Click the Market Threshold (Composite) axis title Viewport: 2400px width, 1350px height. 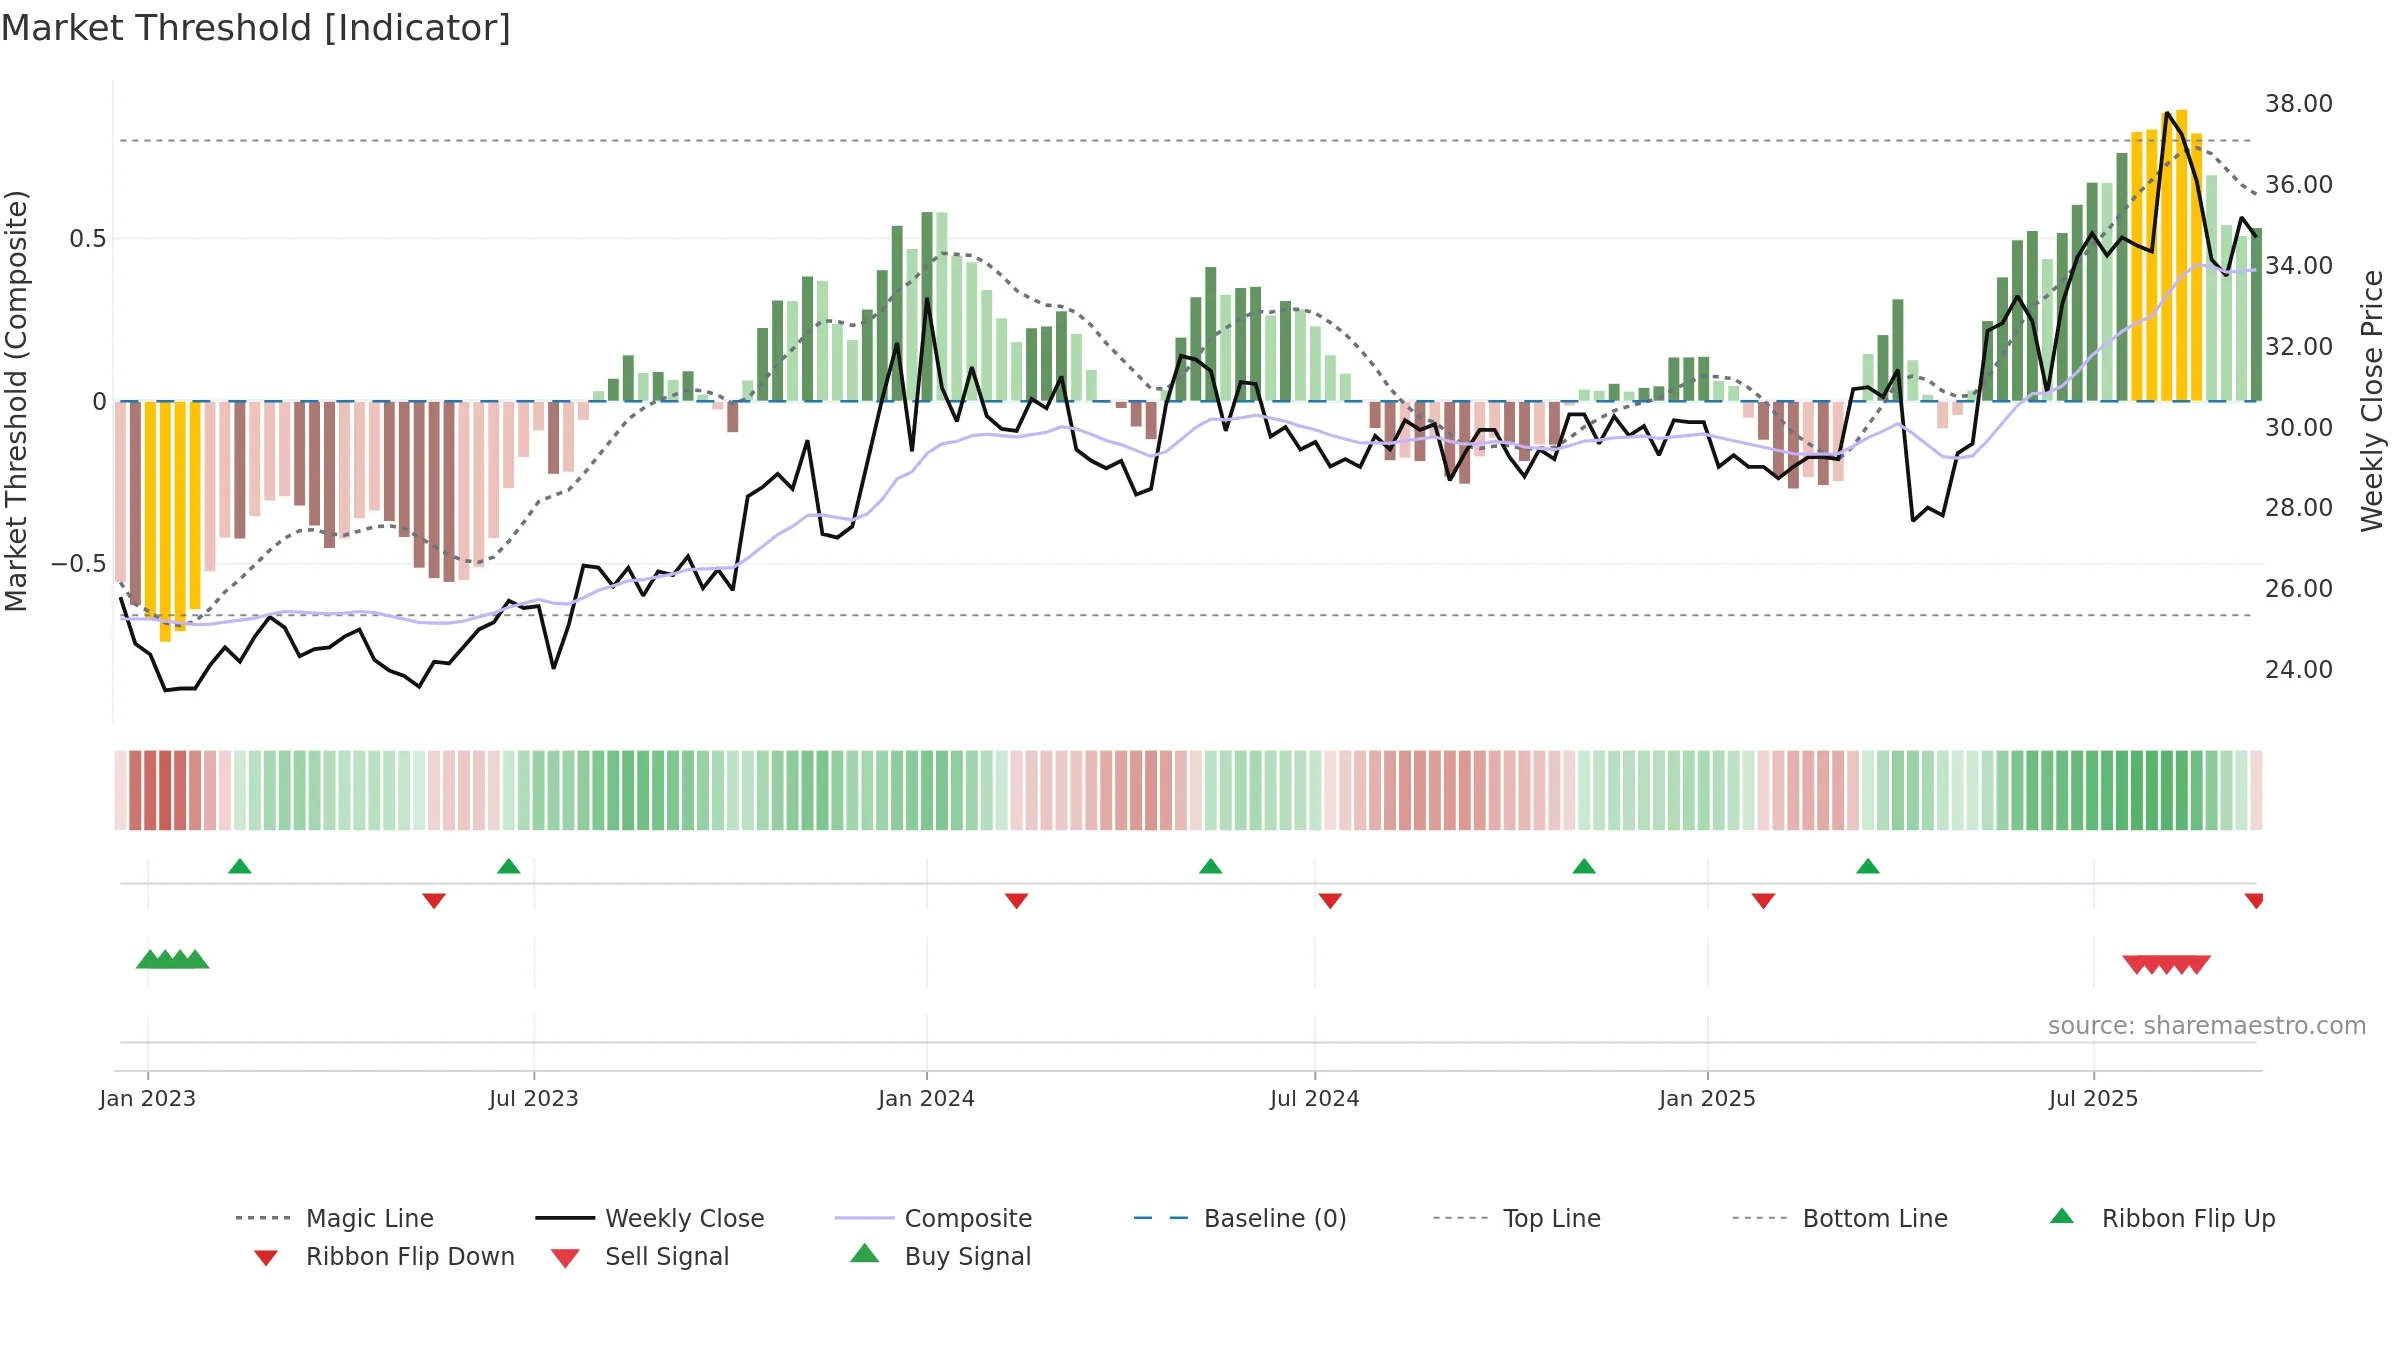coord(16,401)
